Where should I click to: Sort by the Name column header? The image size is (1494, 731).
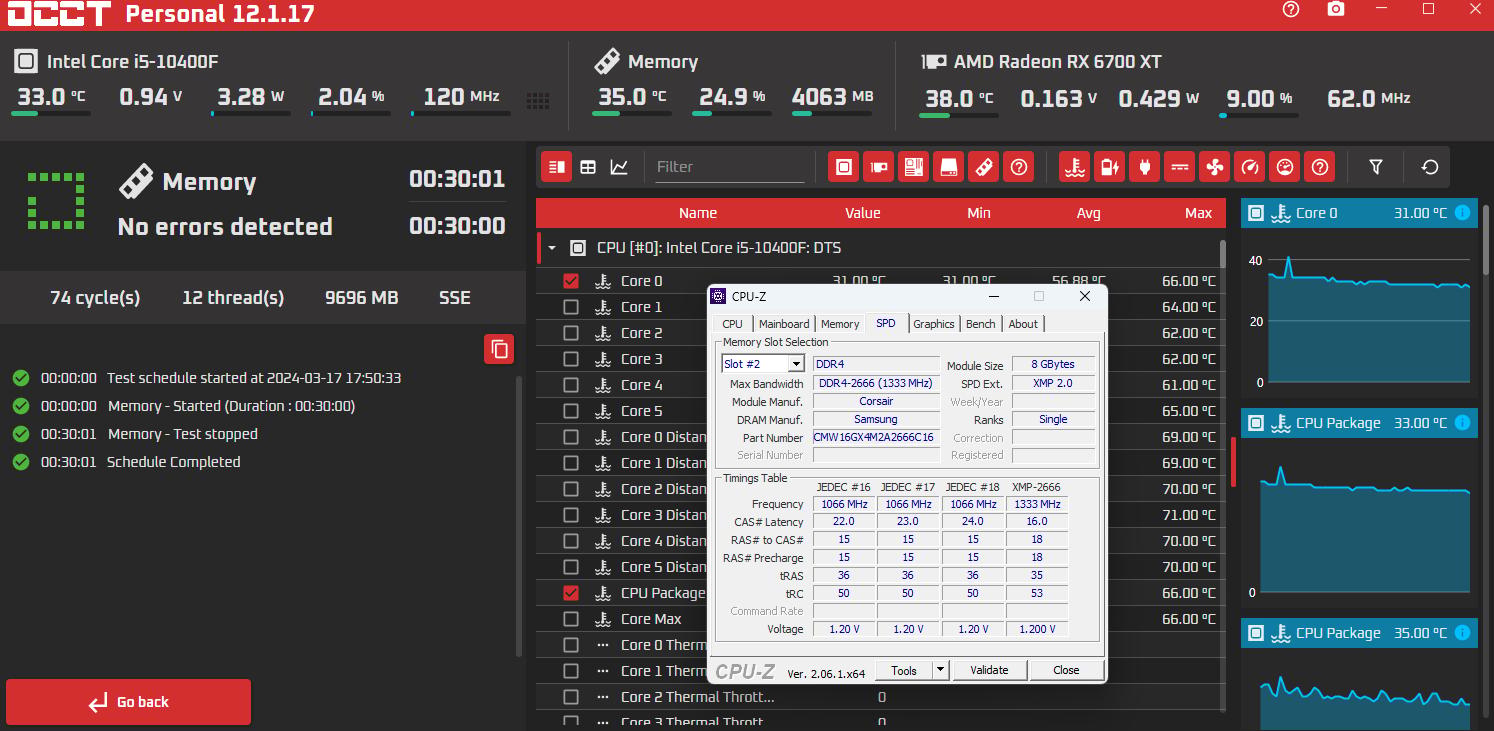[698, 213]
